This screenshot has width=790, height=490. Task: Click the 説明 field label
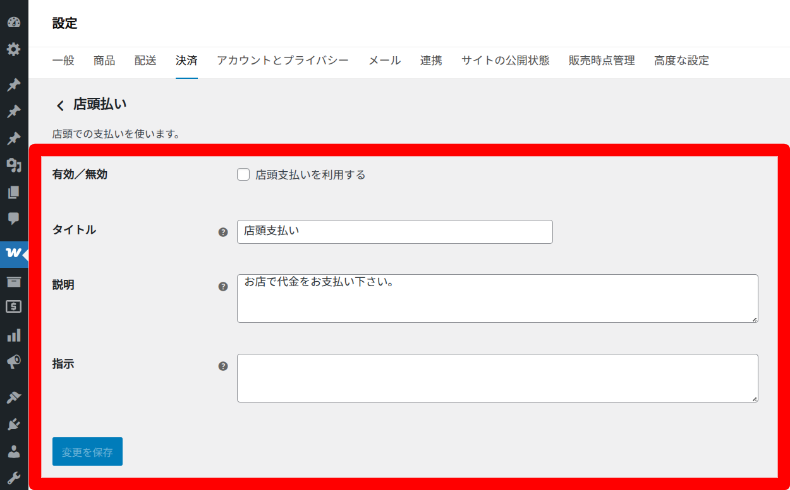[x=63, y=285]
